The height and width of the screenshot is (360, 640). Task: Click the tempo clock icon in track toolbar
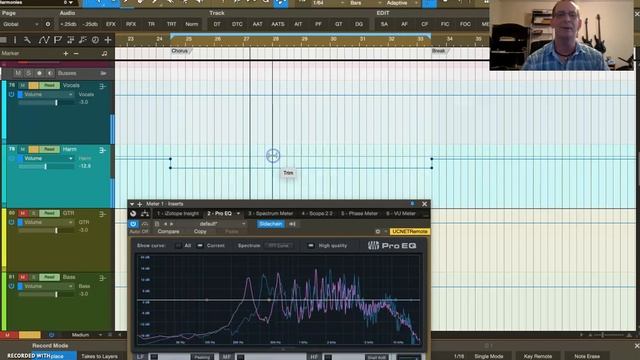[x=95, y=40]
